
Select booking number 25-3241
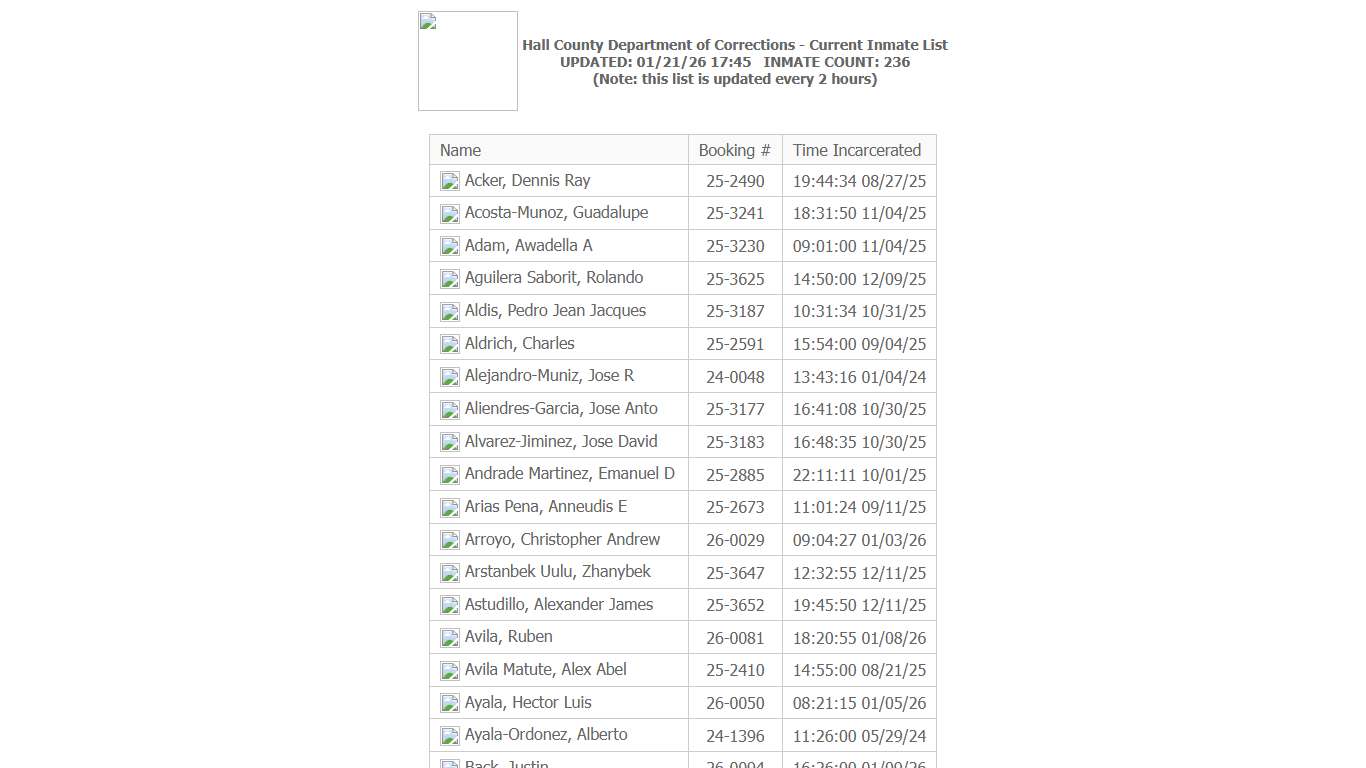coord(735,213)
